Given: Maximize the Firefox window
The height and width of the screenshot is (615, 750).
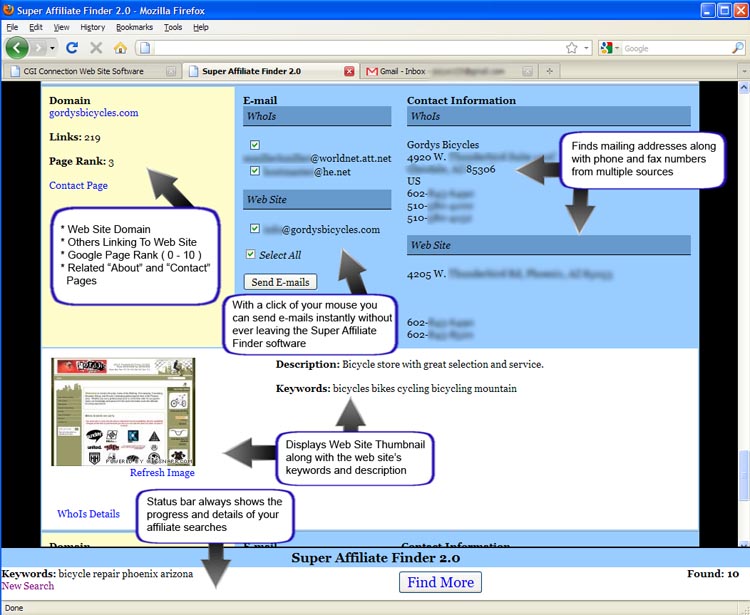Looking at the screenshot, I should point(725,10).
